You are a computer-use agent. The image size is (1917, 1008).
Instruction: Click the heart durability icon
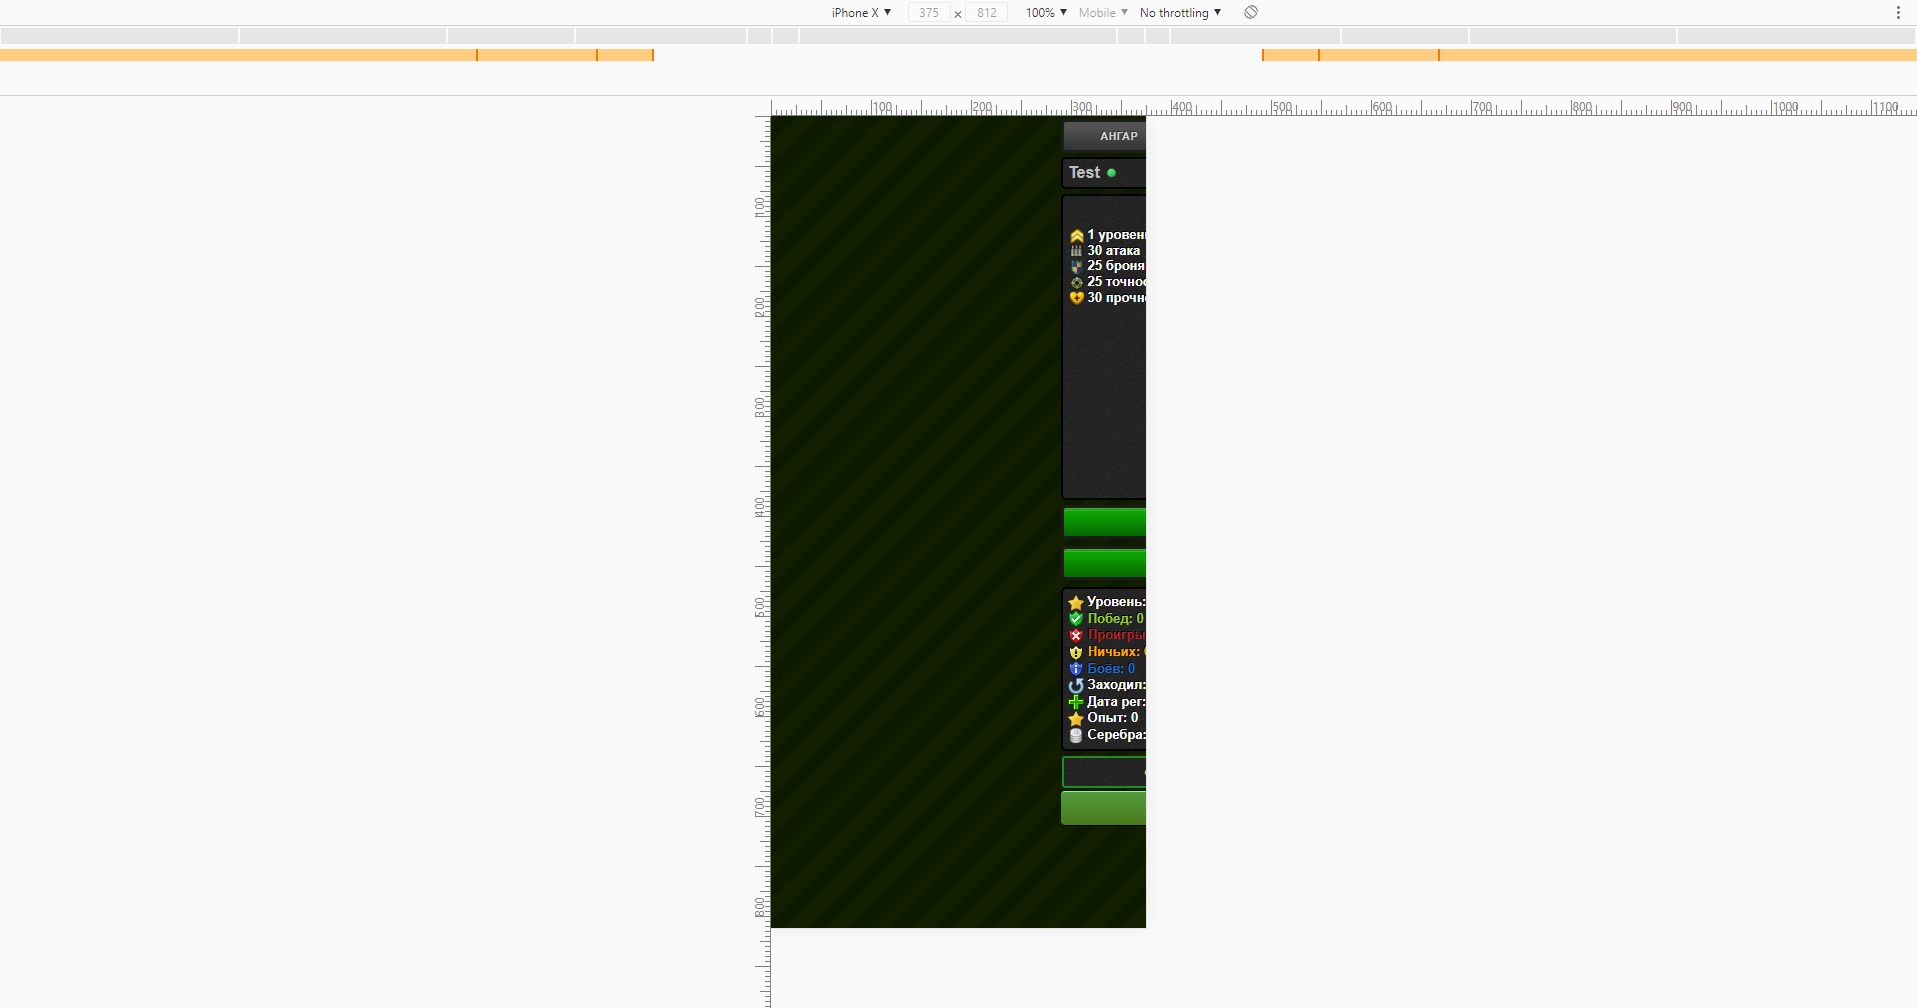tap(1076, 298)
